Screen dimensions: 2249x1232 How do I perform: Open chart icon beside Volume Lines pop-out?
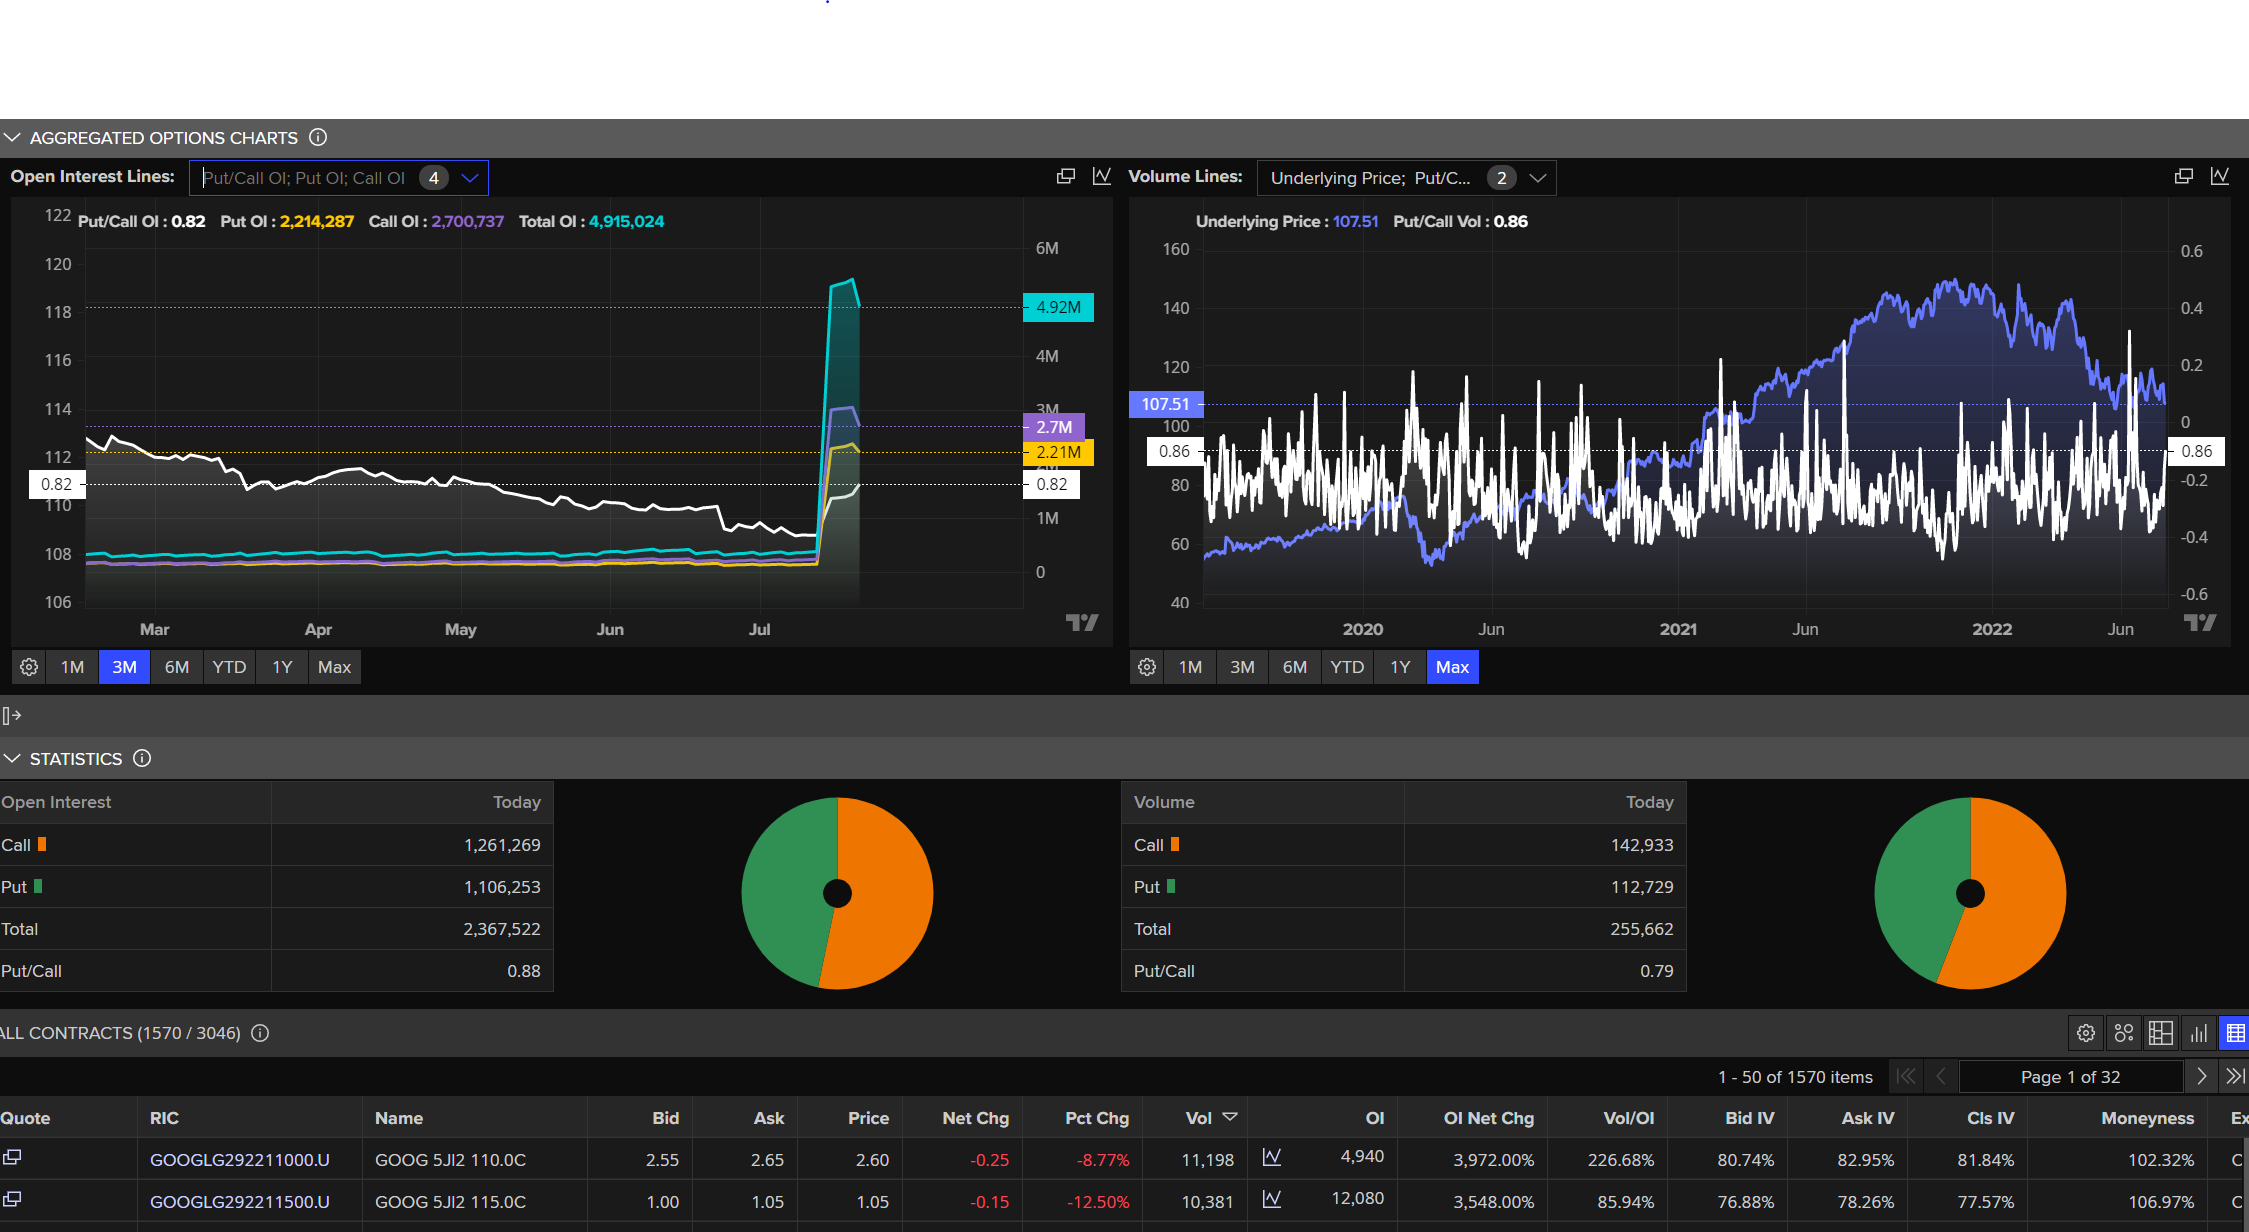(x=2220, y=176)
